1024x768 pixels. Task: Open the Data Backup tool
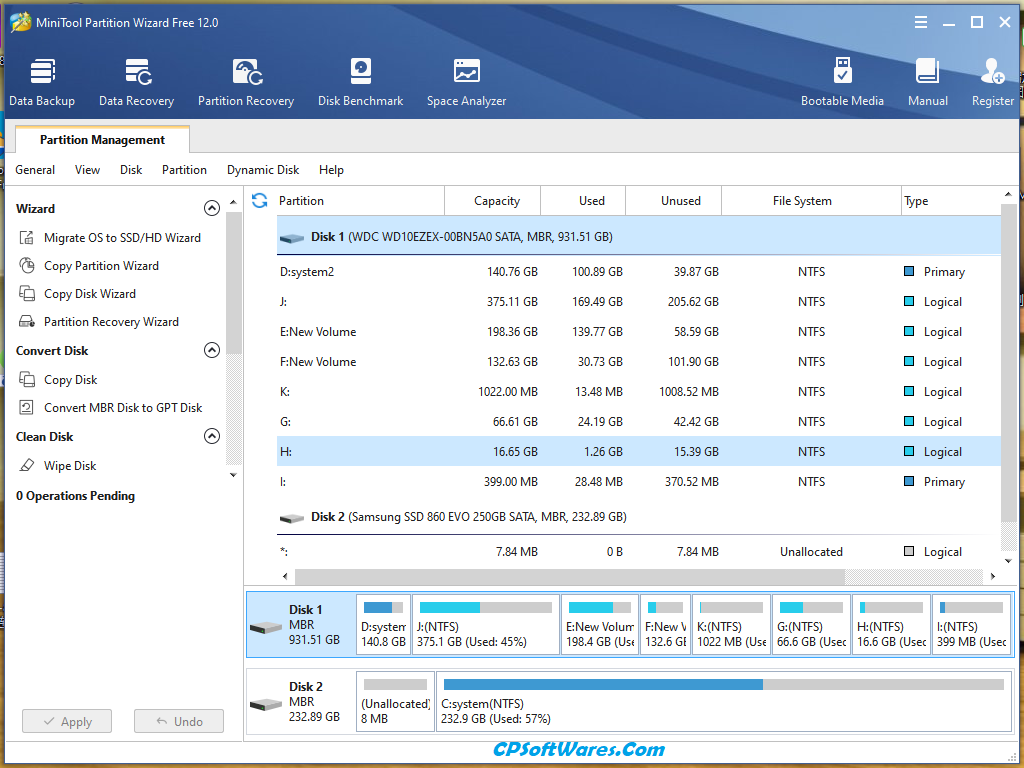[42, 80]
